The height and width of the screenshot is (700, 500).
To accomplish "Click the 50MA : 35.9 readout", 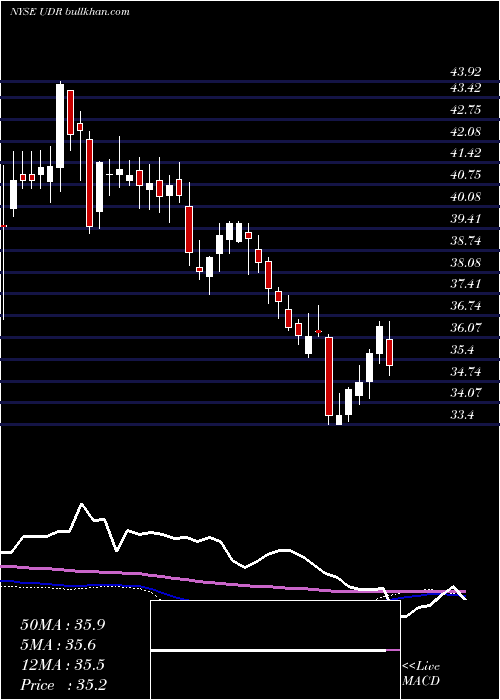I will pos(63,625).
